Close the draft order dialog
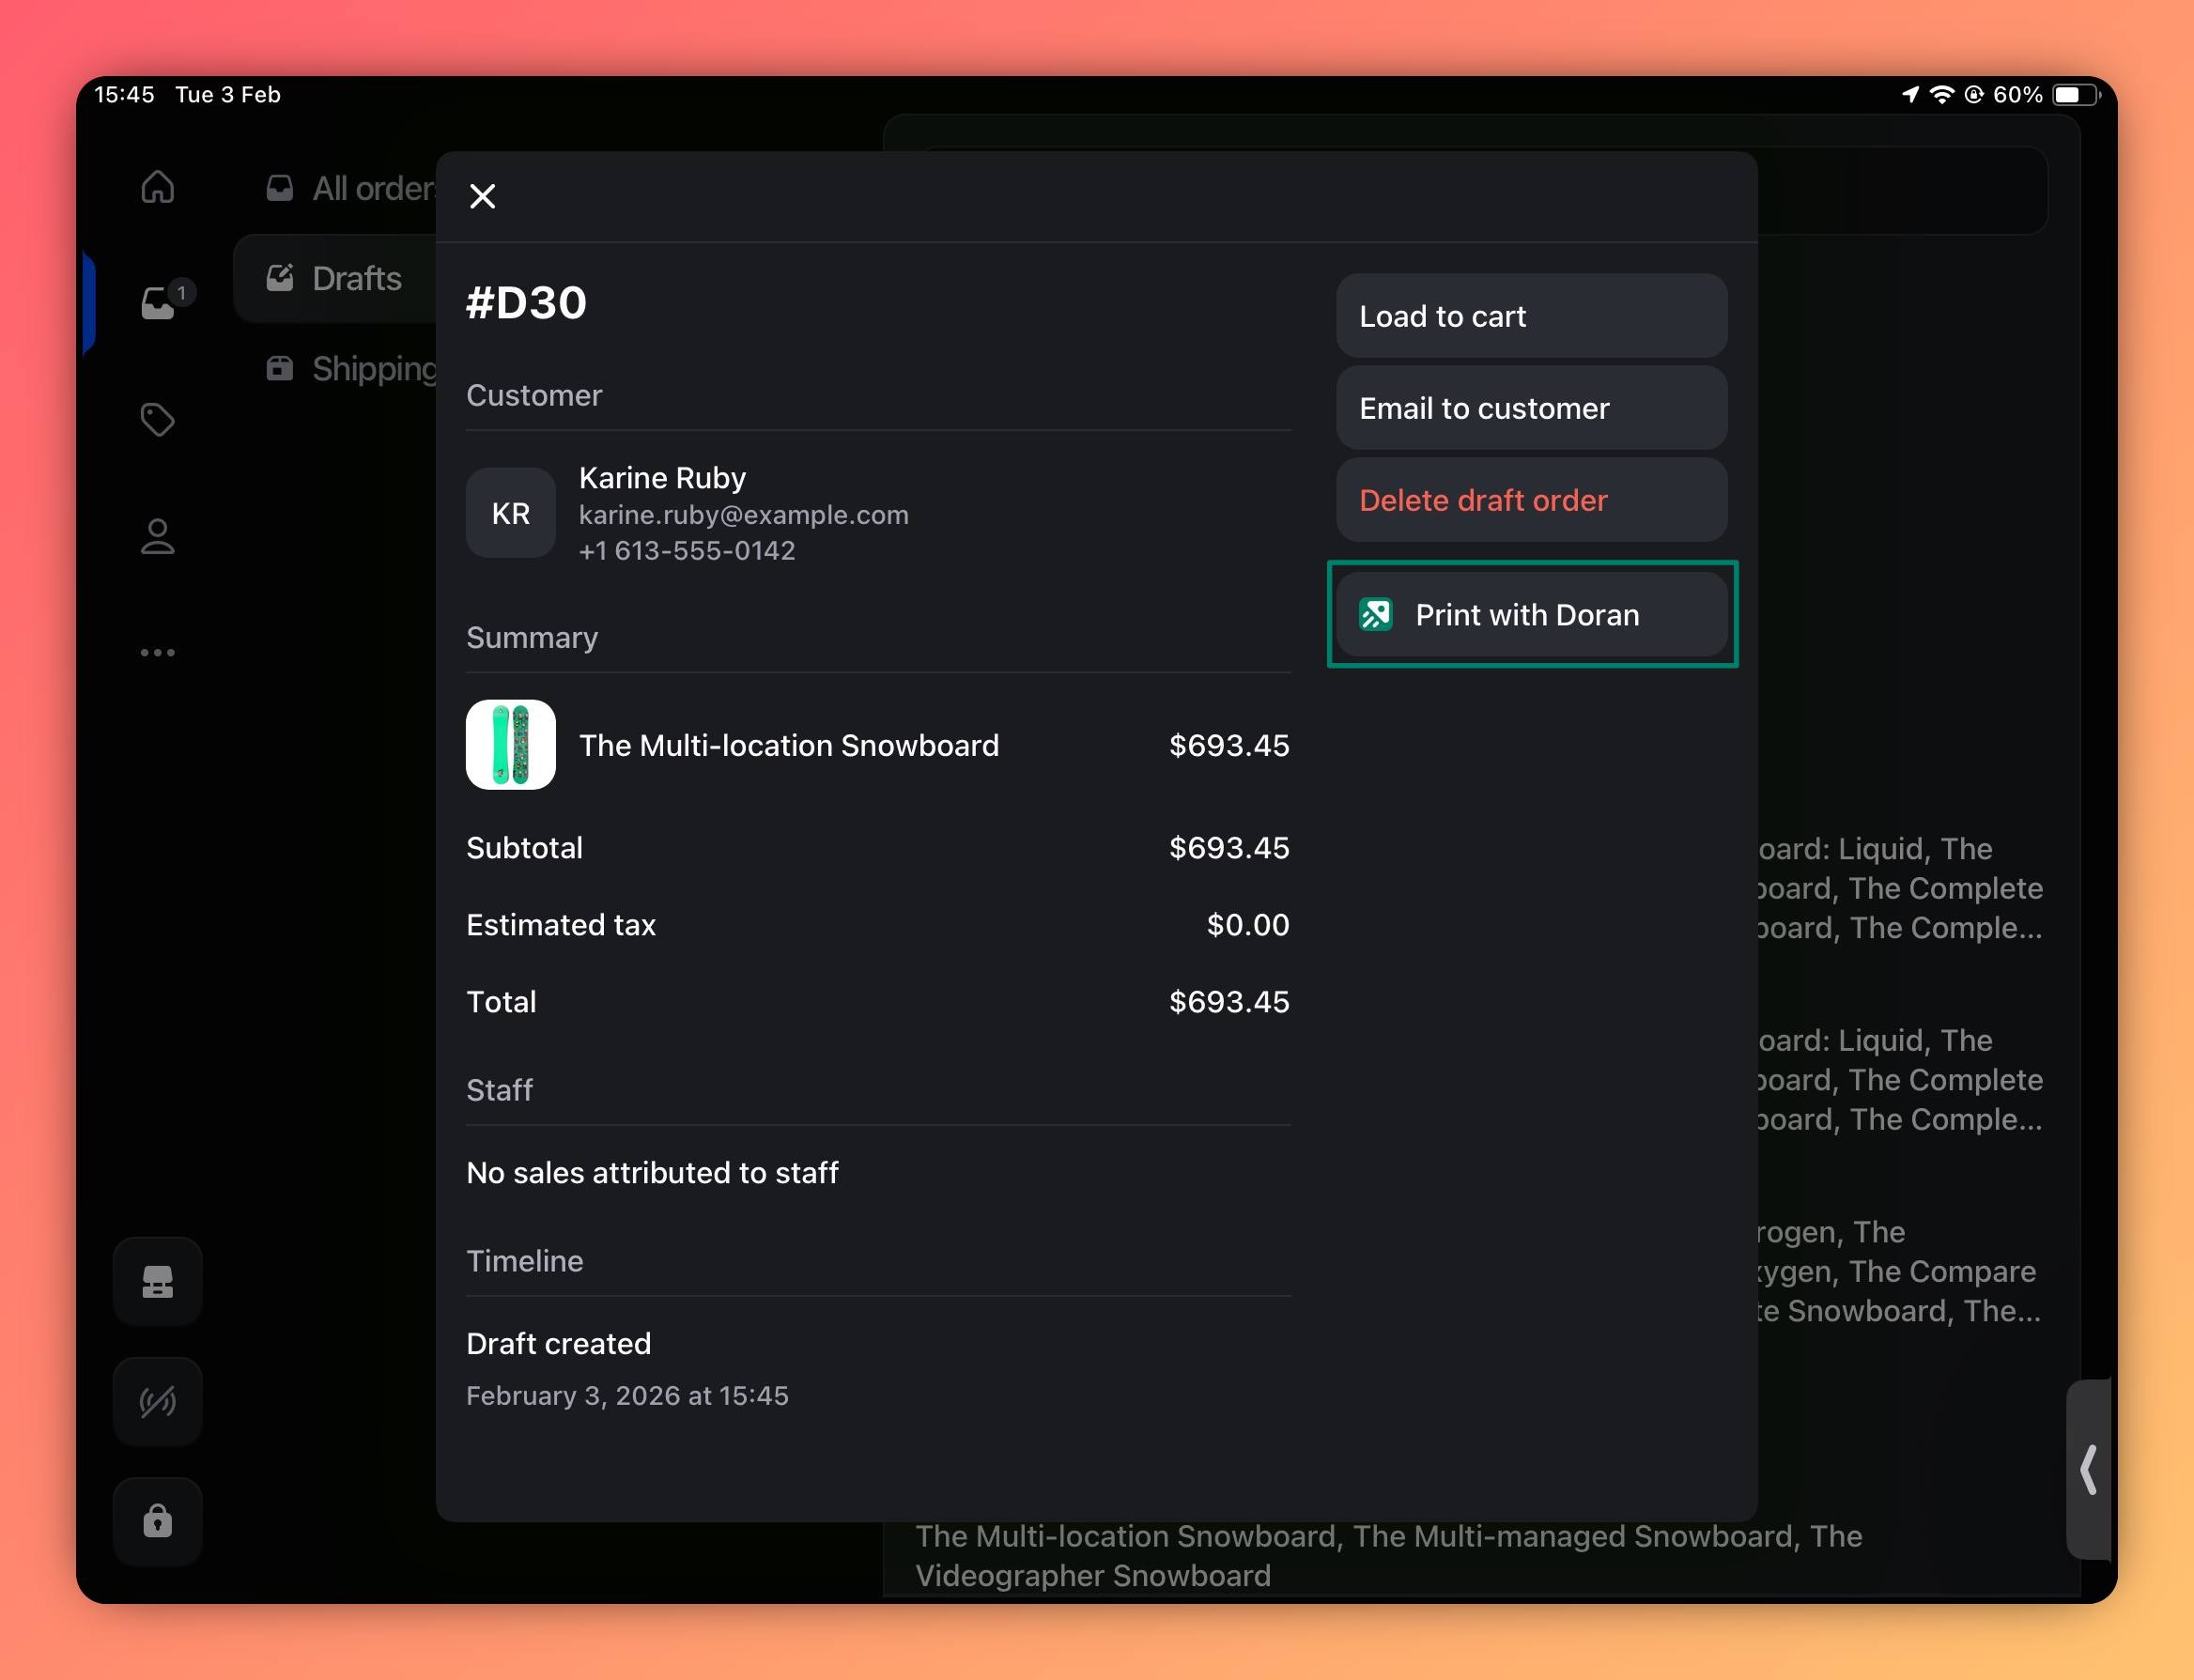This screenshot has width=2194, height=1680. tap(483, 196)
